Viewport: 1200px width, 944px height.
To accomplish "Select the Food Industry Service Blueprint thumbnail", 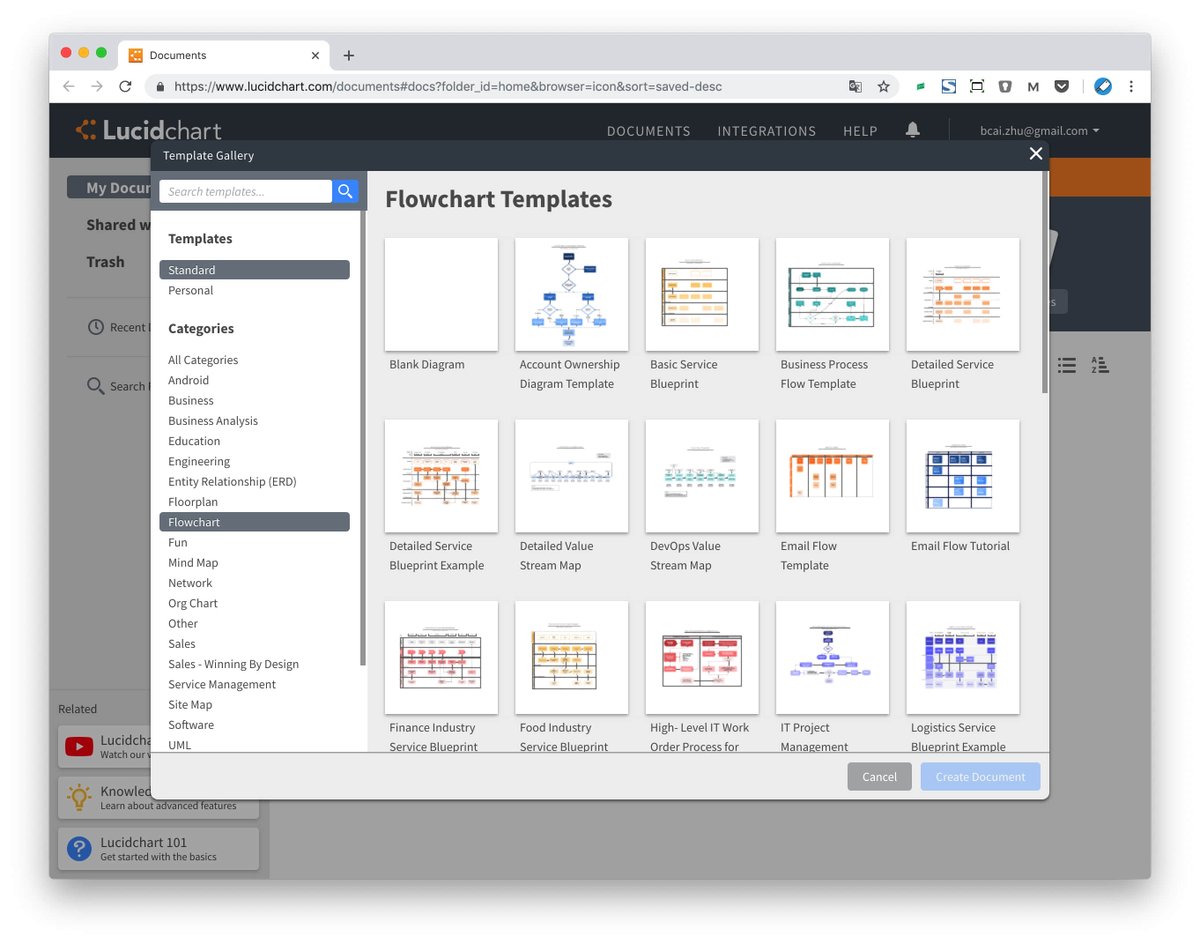I will 572,657.
